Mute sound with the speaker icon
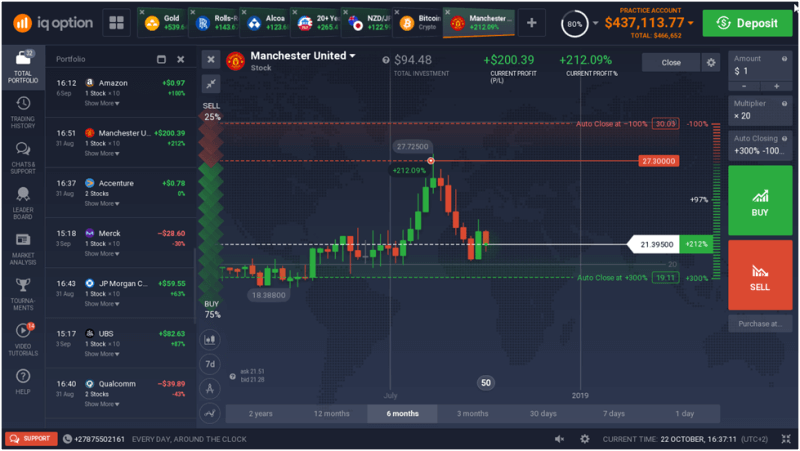The height and width of the screenshot is (451, 800). click(x=560, y=439)
